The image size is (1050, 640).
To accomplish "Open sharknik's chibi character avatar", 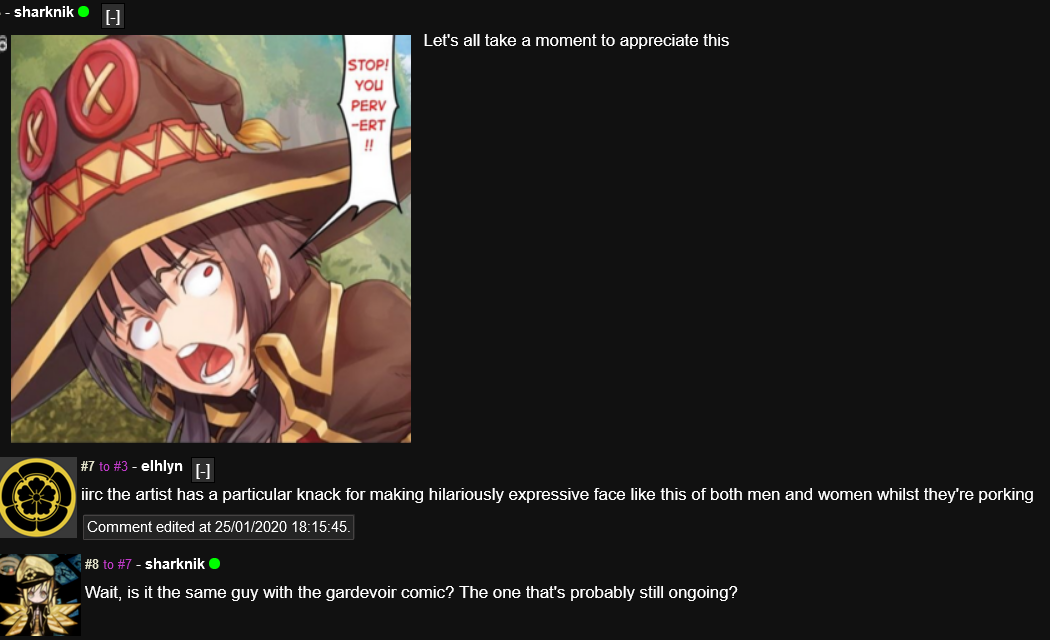I will coord(40,594).
